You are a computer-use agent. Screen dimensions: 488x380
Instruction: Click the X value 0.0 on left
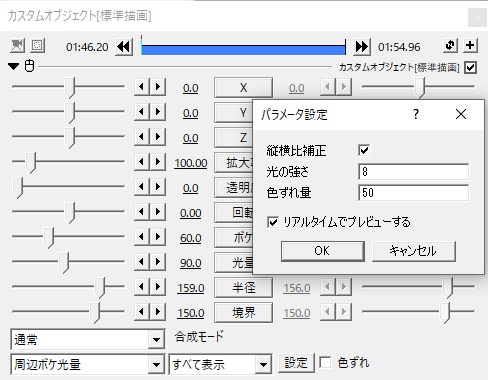coord(190,88)
